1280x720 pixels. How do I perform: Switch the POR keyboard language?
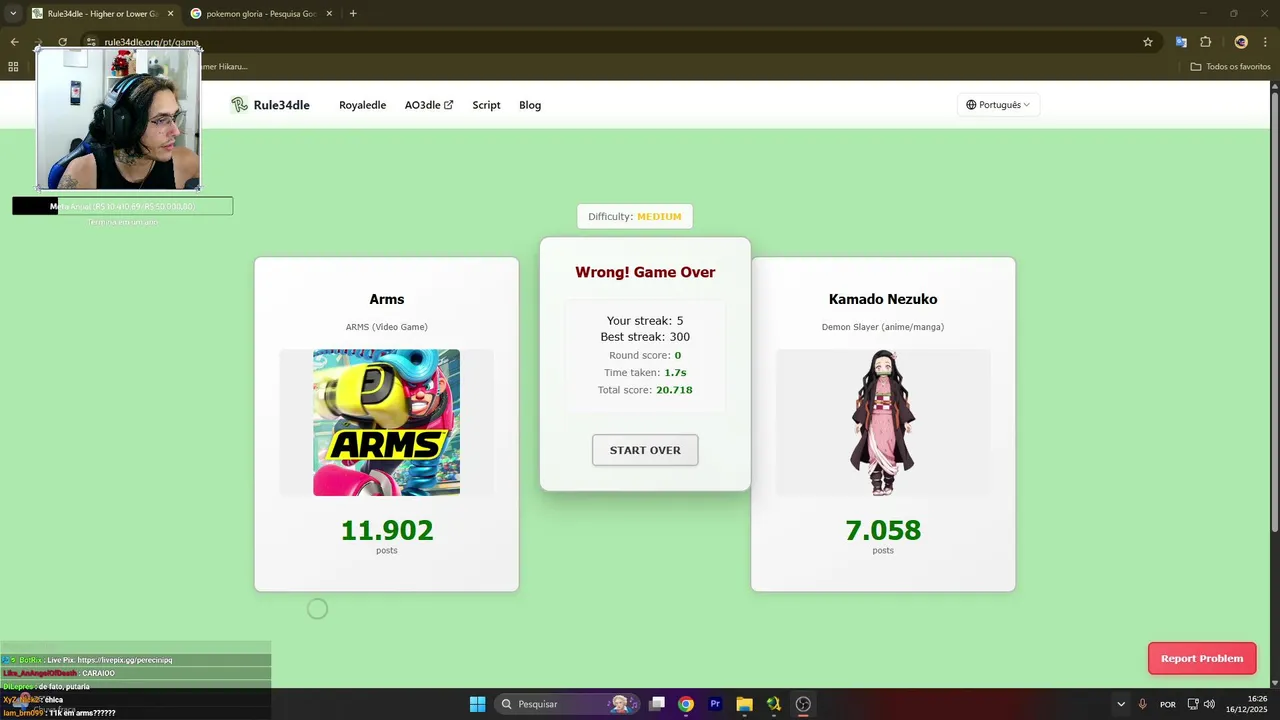point(1168,704)
